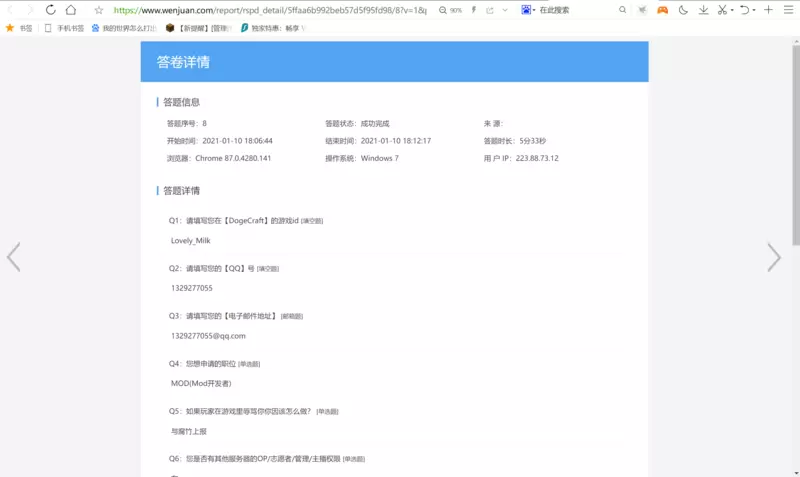Screen dimensions: 800x477
Task: Open the downloads icon
Action: point(704,10)
